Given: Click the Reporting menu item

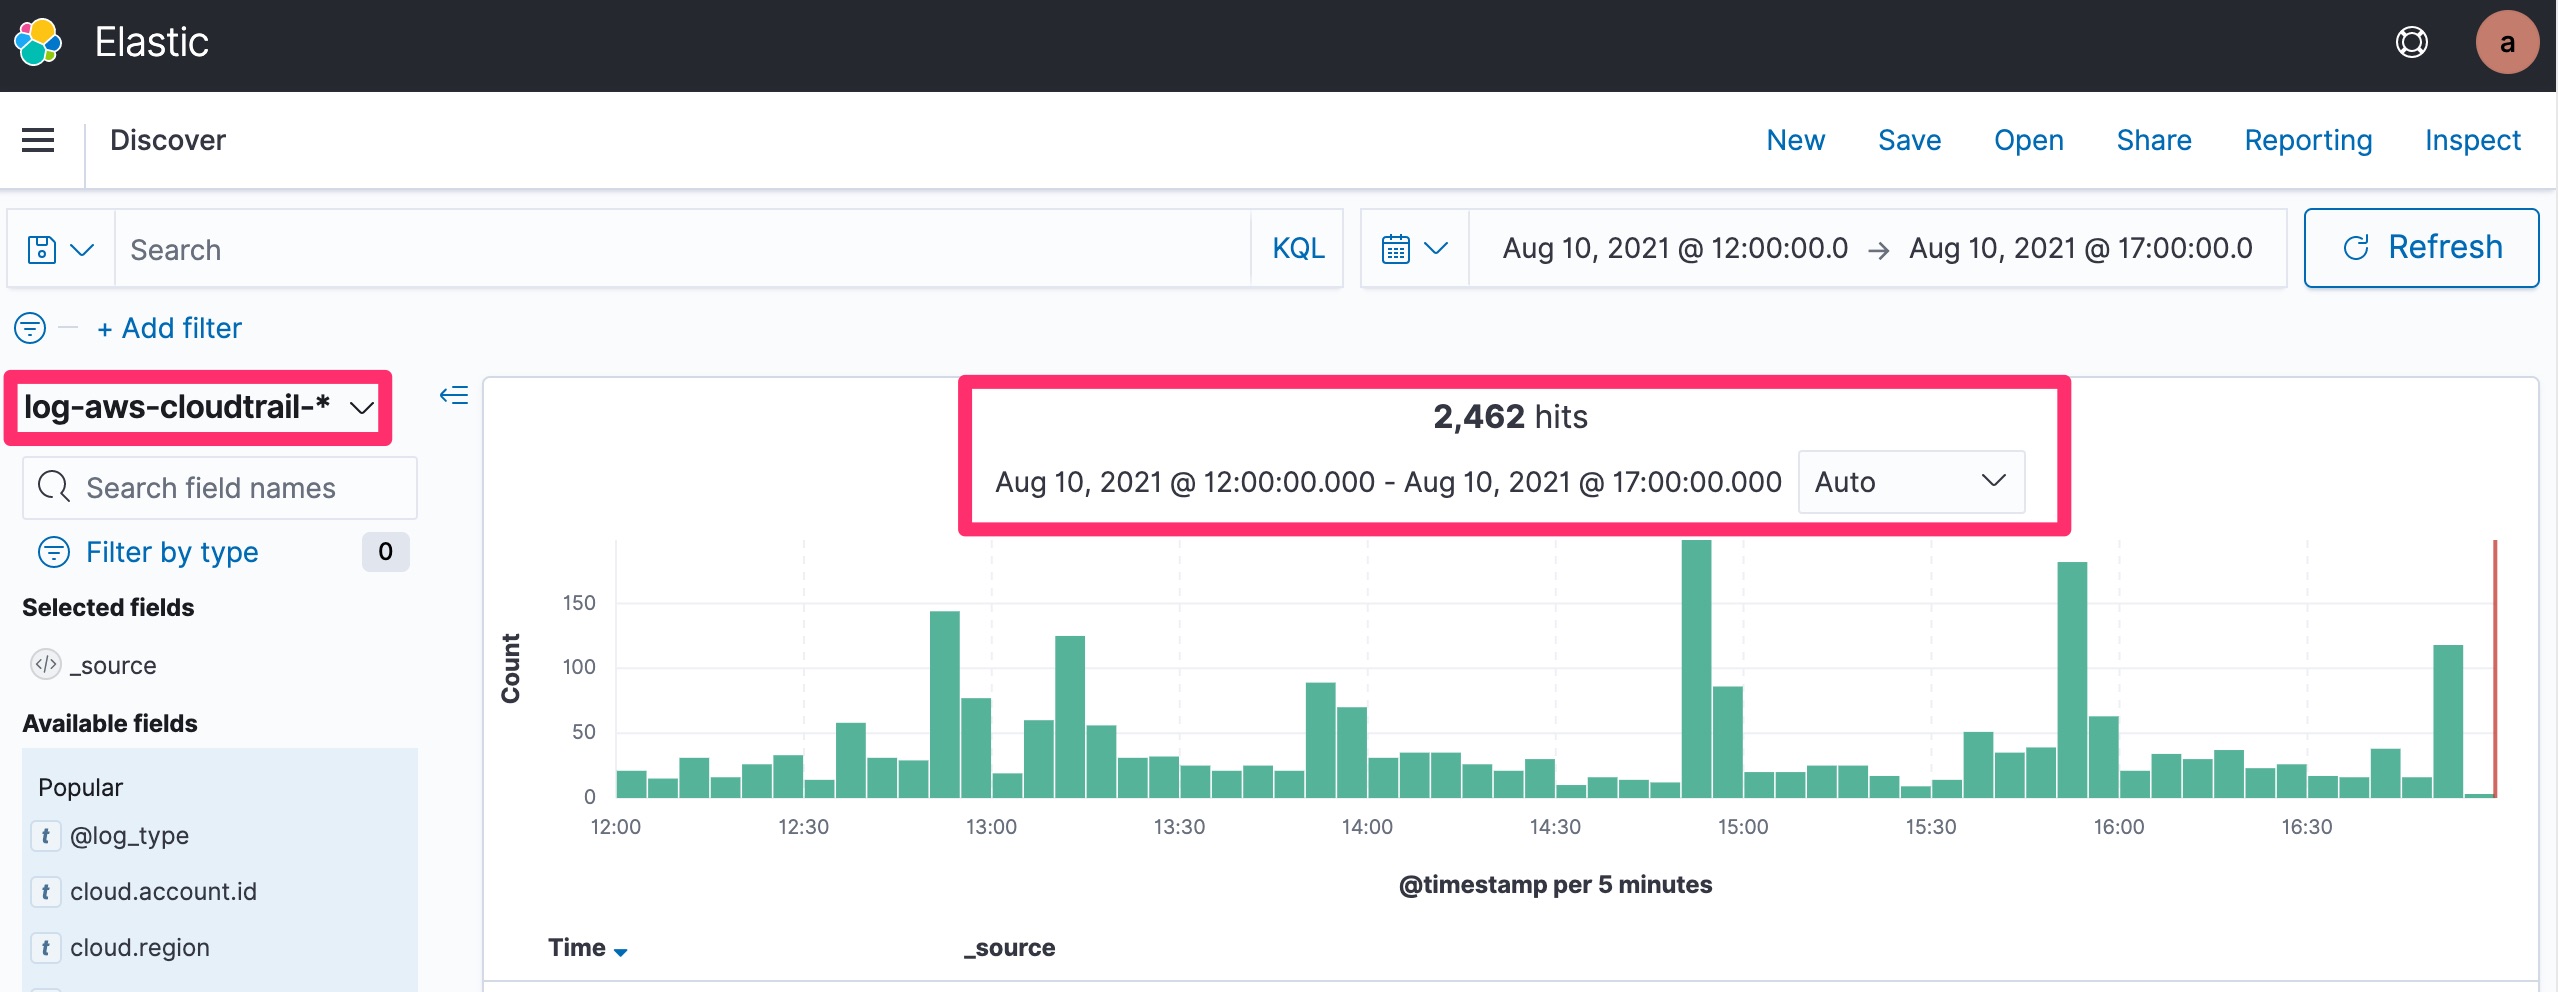Looking at the screenshot, I should tap(2307, 140).
